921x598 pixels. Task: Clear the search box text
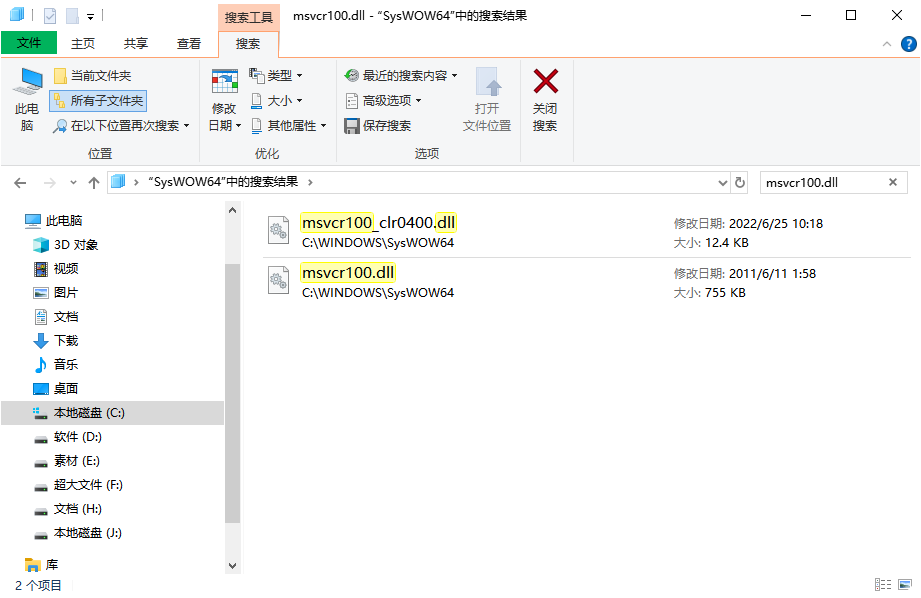click(893, 182)
